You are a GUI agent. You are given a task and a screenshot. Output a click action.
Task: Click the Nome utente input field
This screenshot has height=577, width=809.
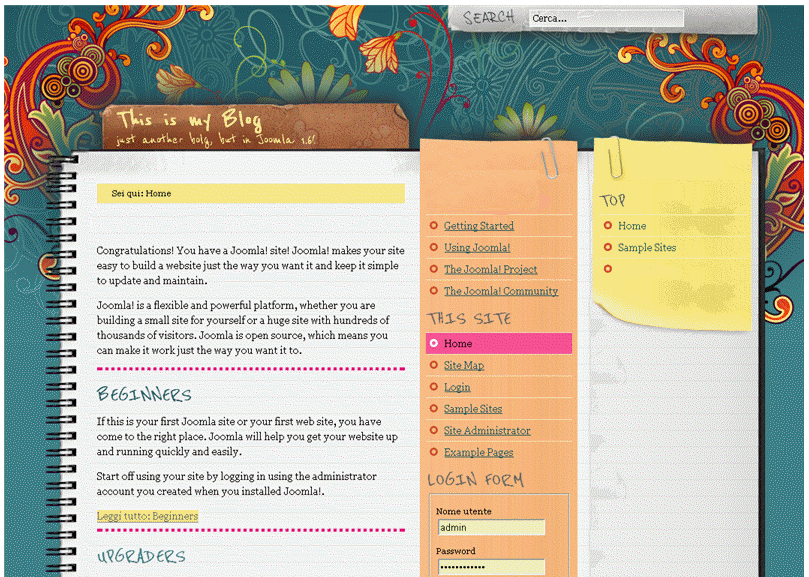[491, 527]
